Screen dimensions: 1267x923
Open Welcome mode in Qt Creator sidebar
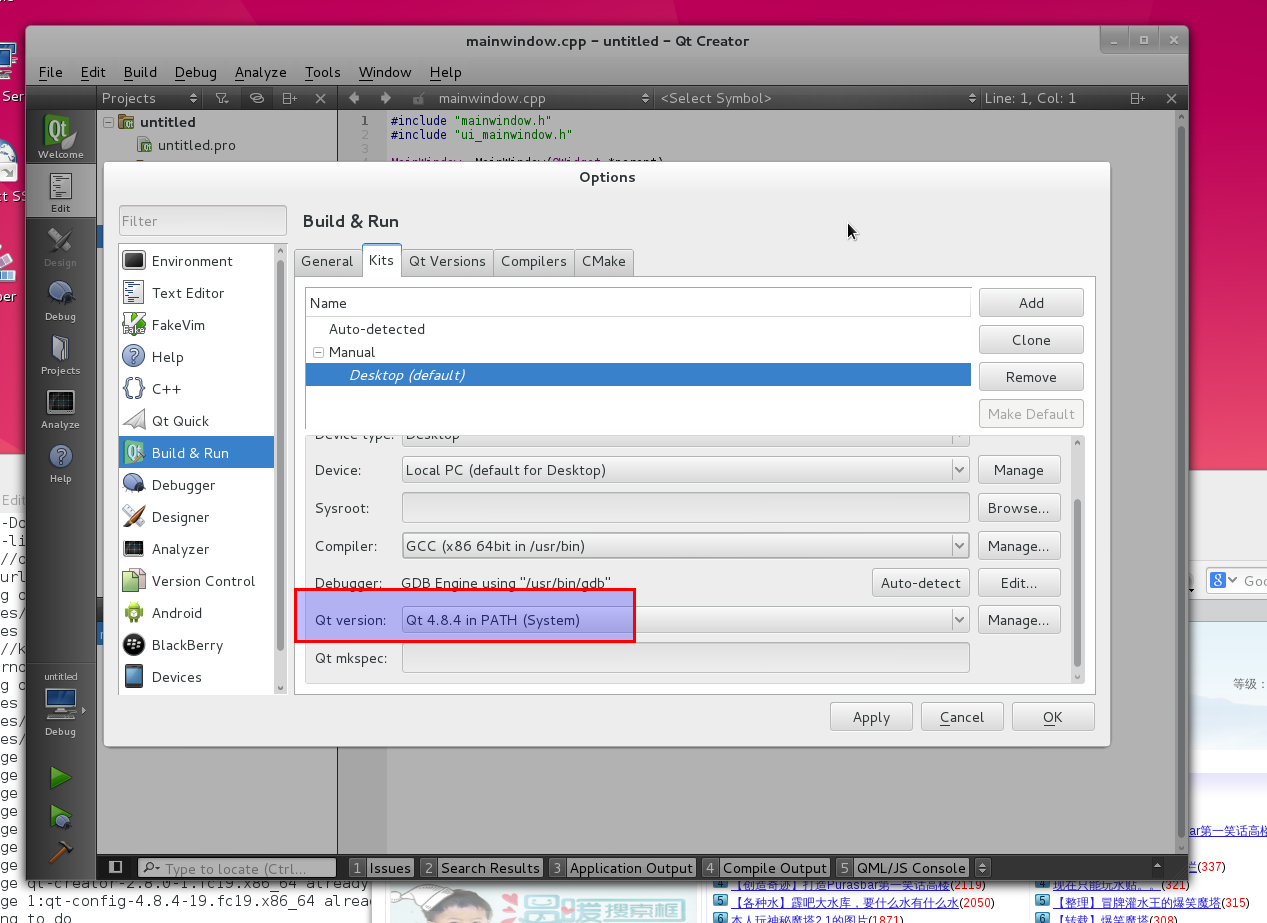point(60,137)
